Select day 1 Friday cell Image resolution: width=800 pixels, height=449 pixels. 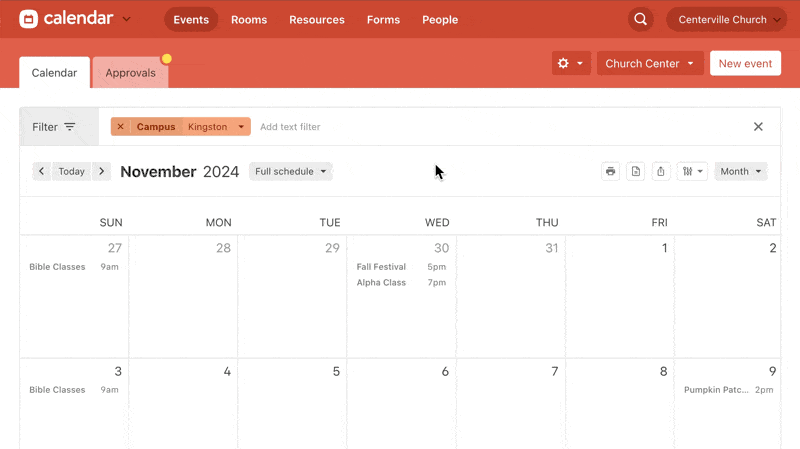pyautogui.click(x=620, y=296)
